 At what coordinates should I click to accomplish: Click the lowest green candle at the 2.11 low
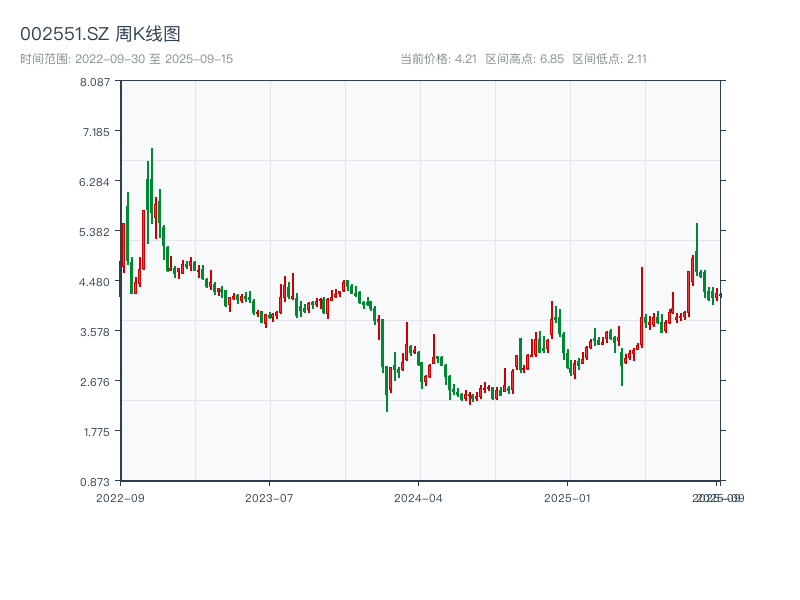387,389
